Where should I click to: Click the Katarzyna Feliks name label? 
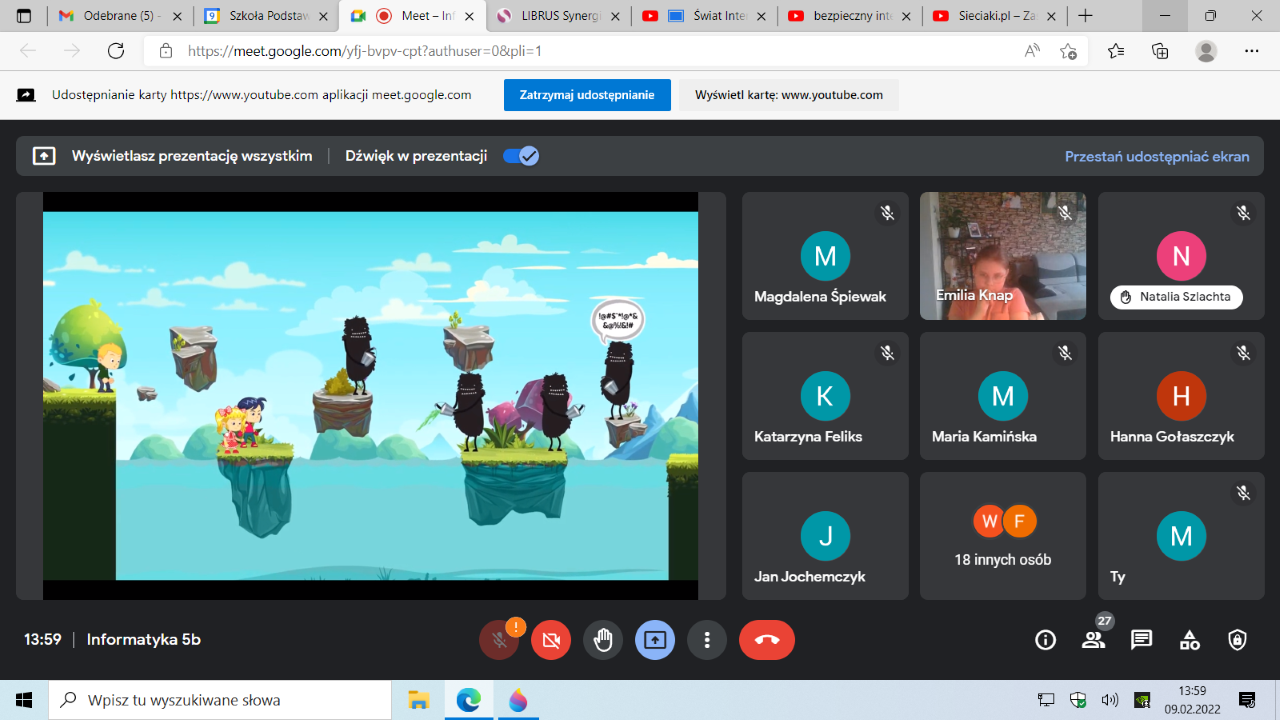808,436
